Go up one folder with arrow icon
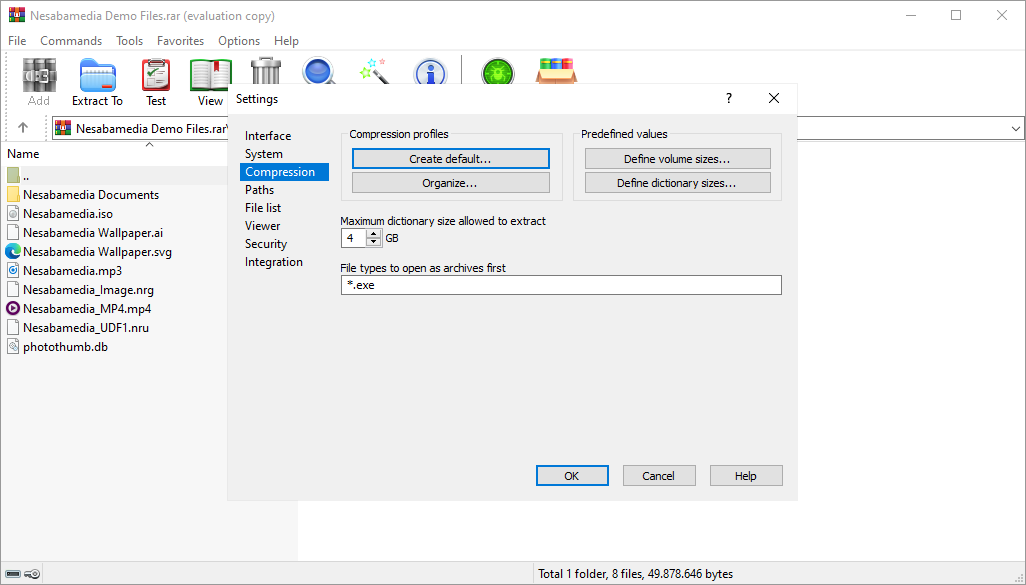Screen dimensions: 1026x585 pyautogui.click(x=23, y=128)
